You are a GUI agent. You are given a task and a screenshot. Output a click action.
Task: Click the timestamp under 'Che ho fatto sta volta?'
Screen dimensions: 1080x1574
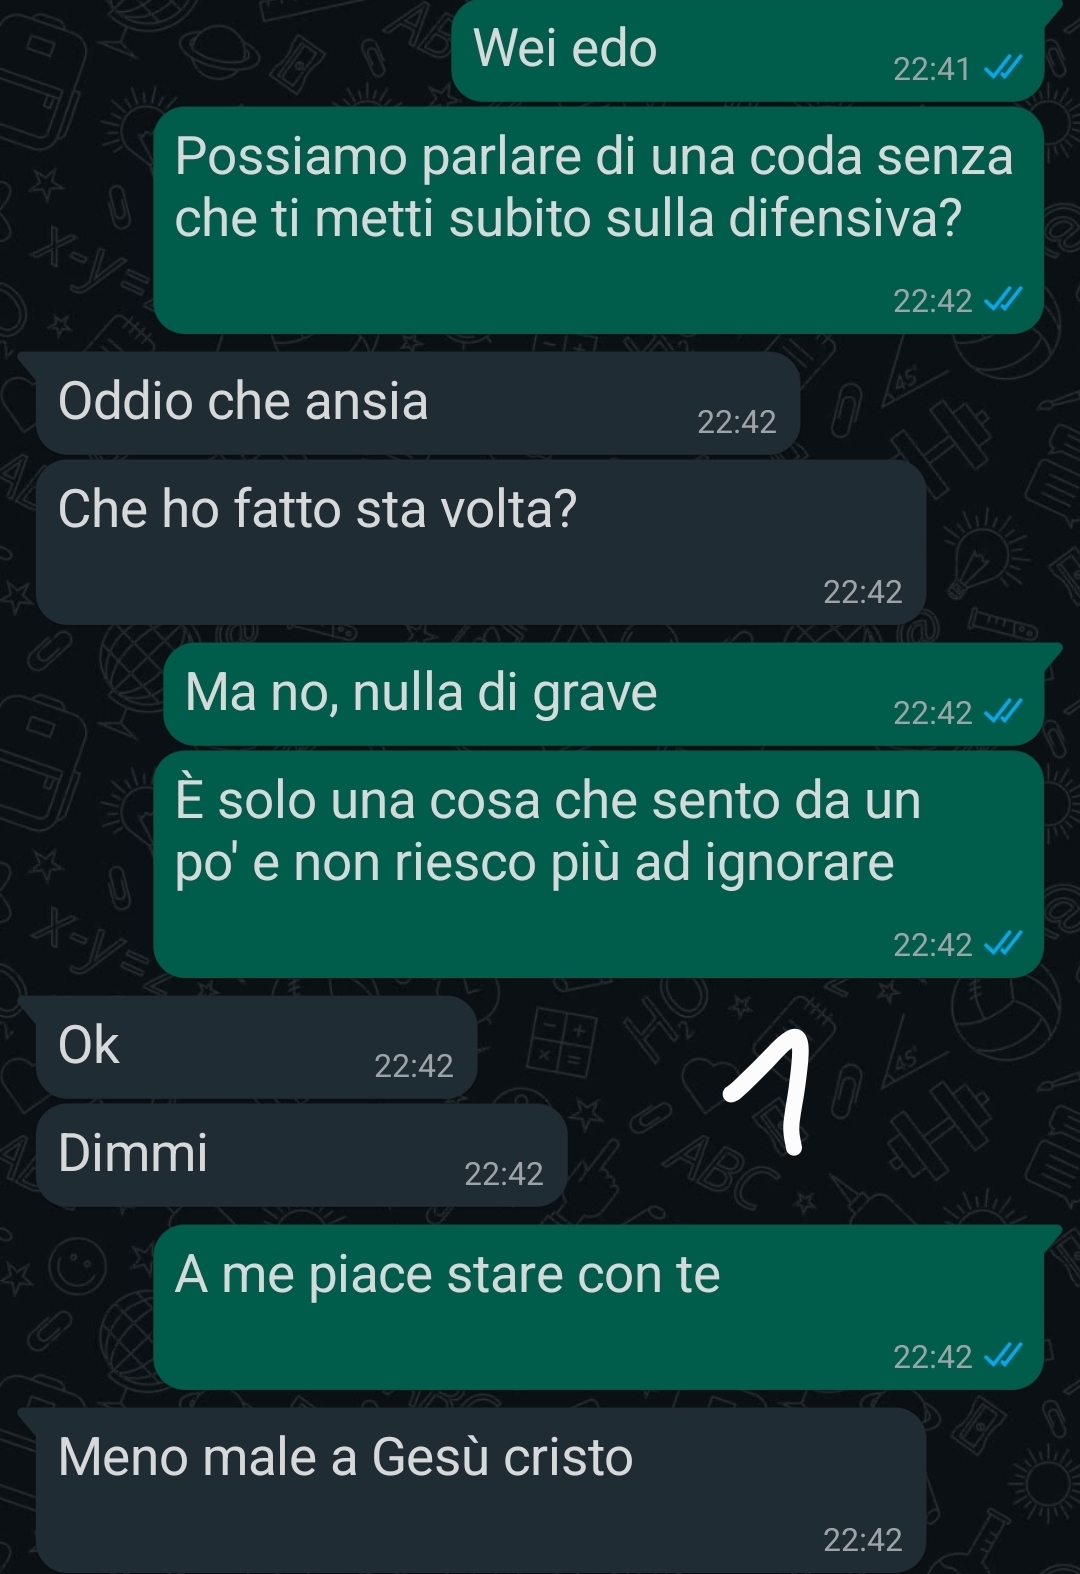click(x=863, y=592)
